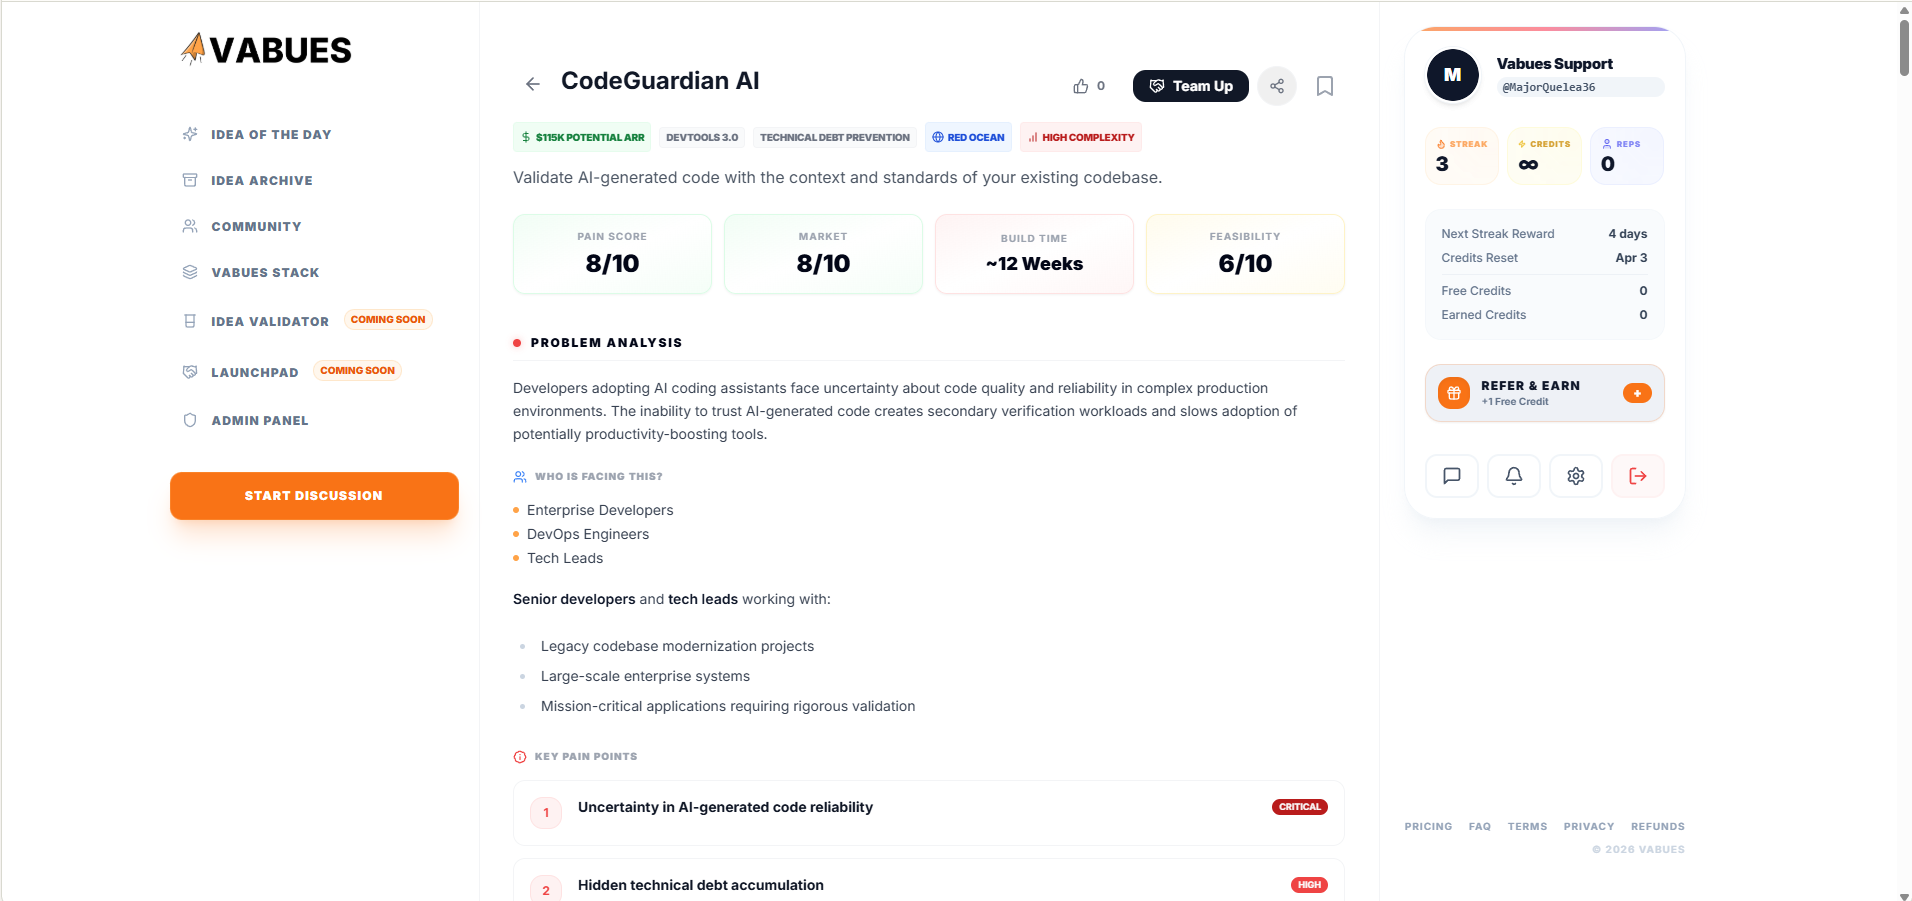Bookmark the CodeGuardian AI idea

pos(1325,86)
